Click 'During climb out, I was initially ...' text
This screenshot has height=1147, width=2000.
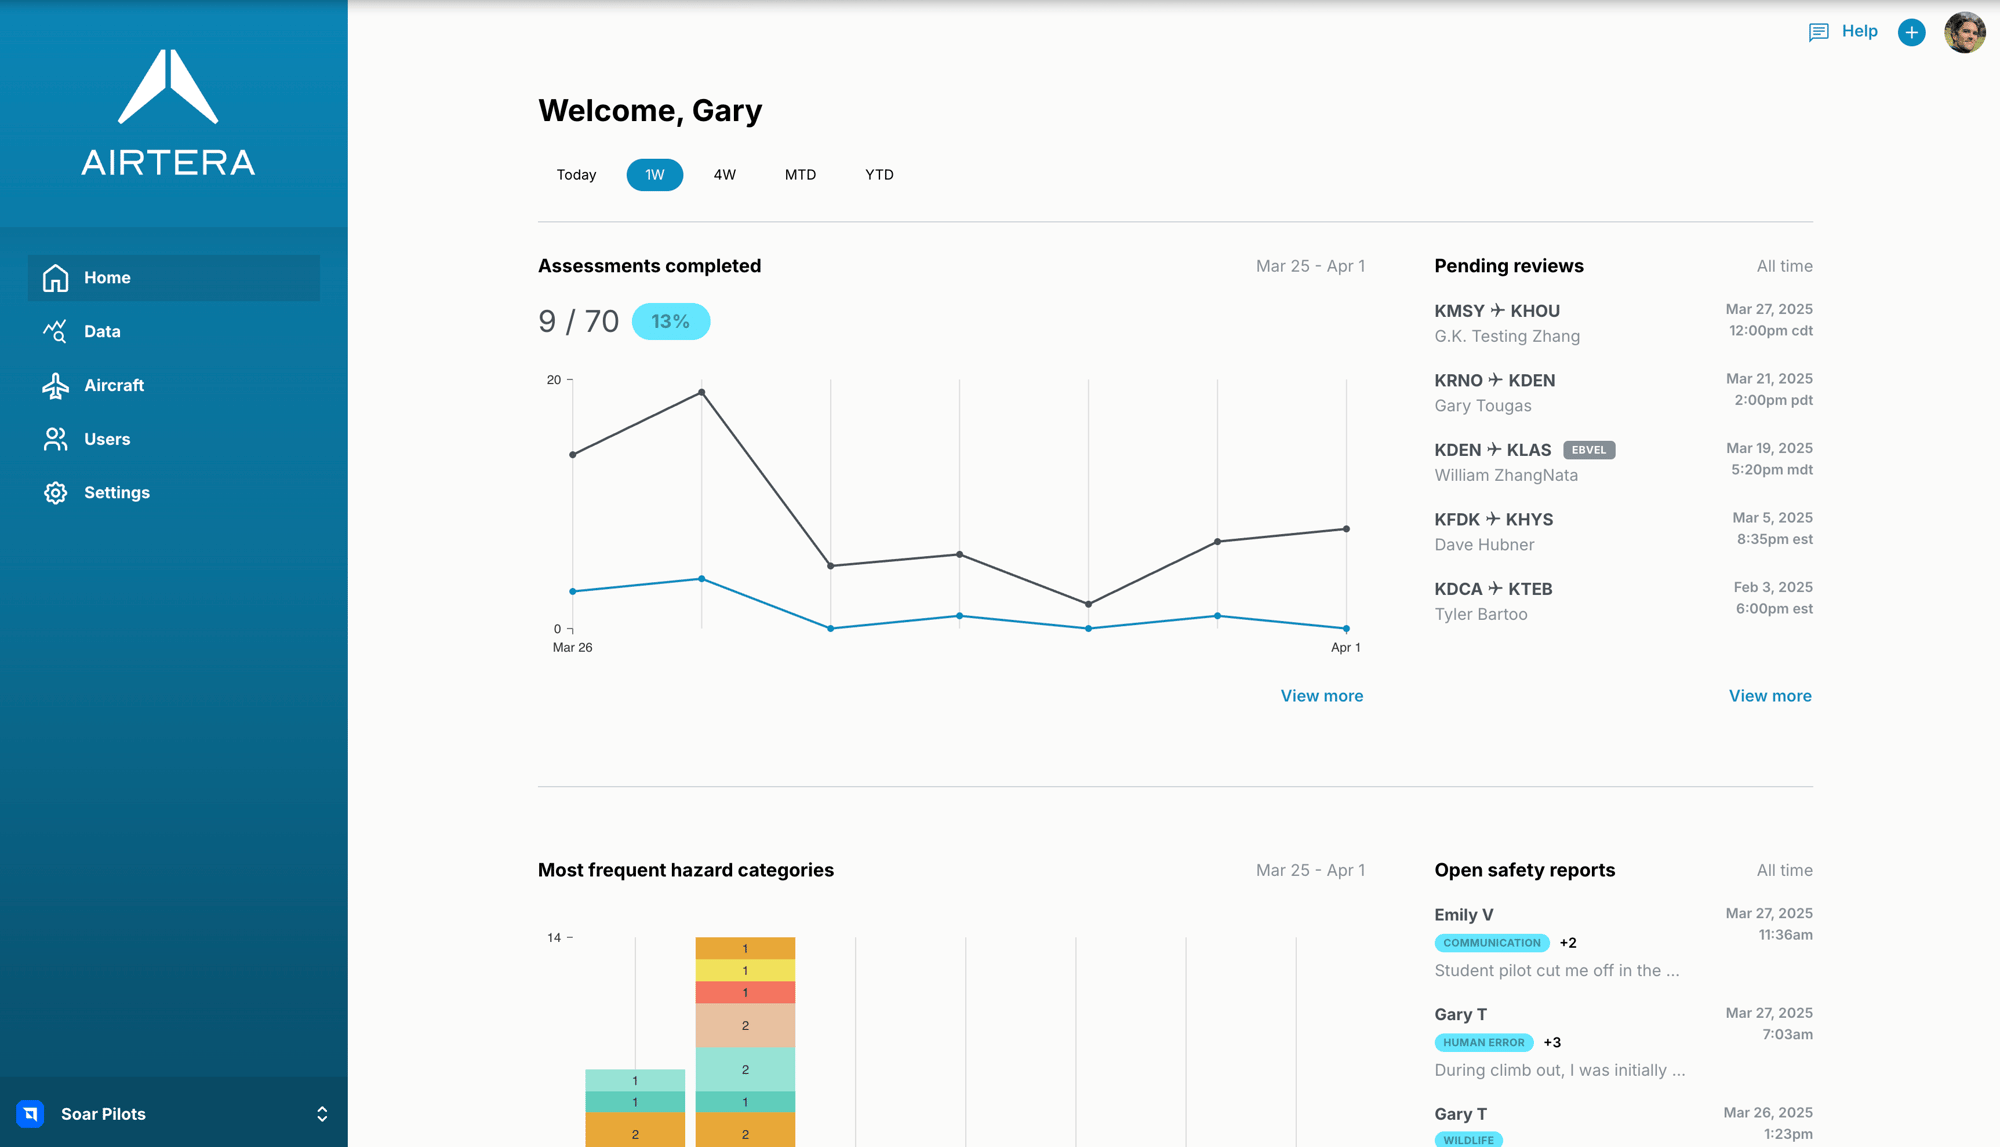pyautogui.click(x=1559, y=1071)
